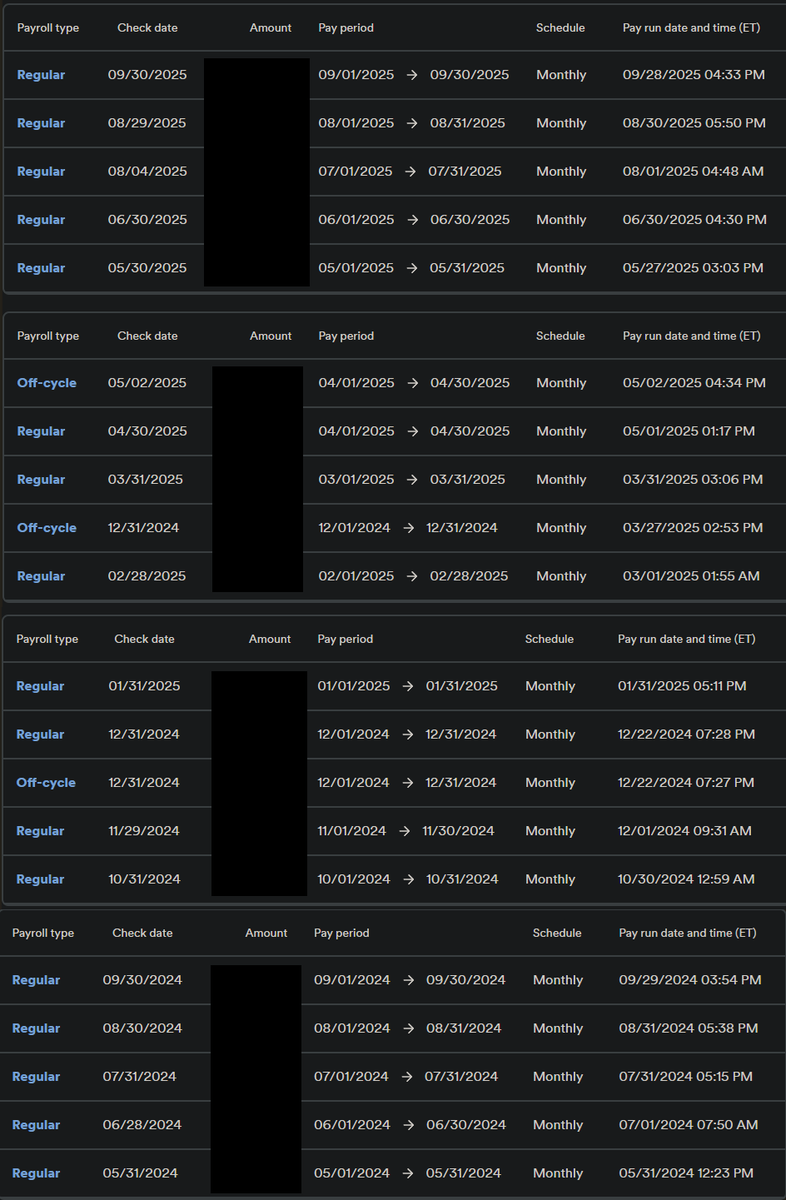The width and height of the screenshot is (786, 1200).
Task: Open Regular payroll with check date 08/30/2024
Action: pyautogui.click(x=36, y=1028)
